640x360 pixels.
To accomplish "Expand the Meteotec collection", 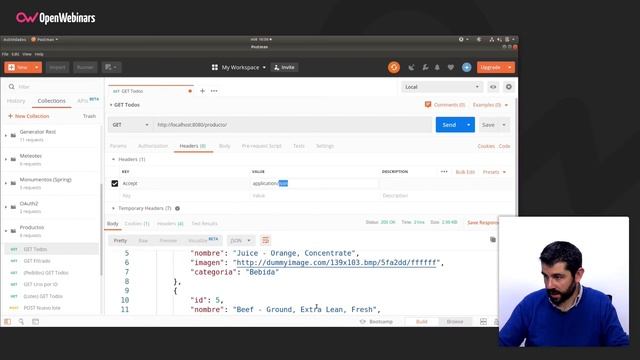I will click(x=6, y=159).
